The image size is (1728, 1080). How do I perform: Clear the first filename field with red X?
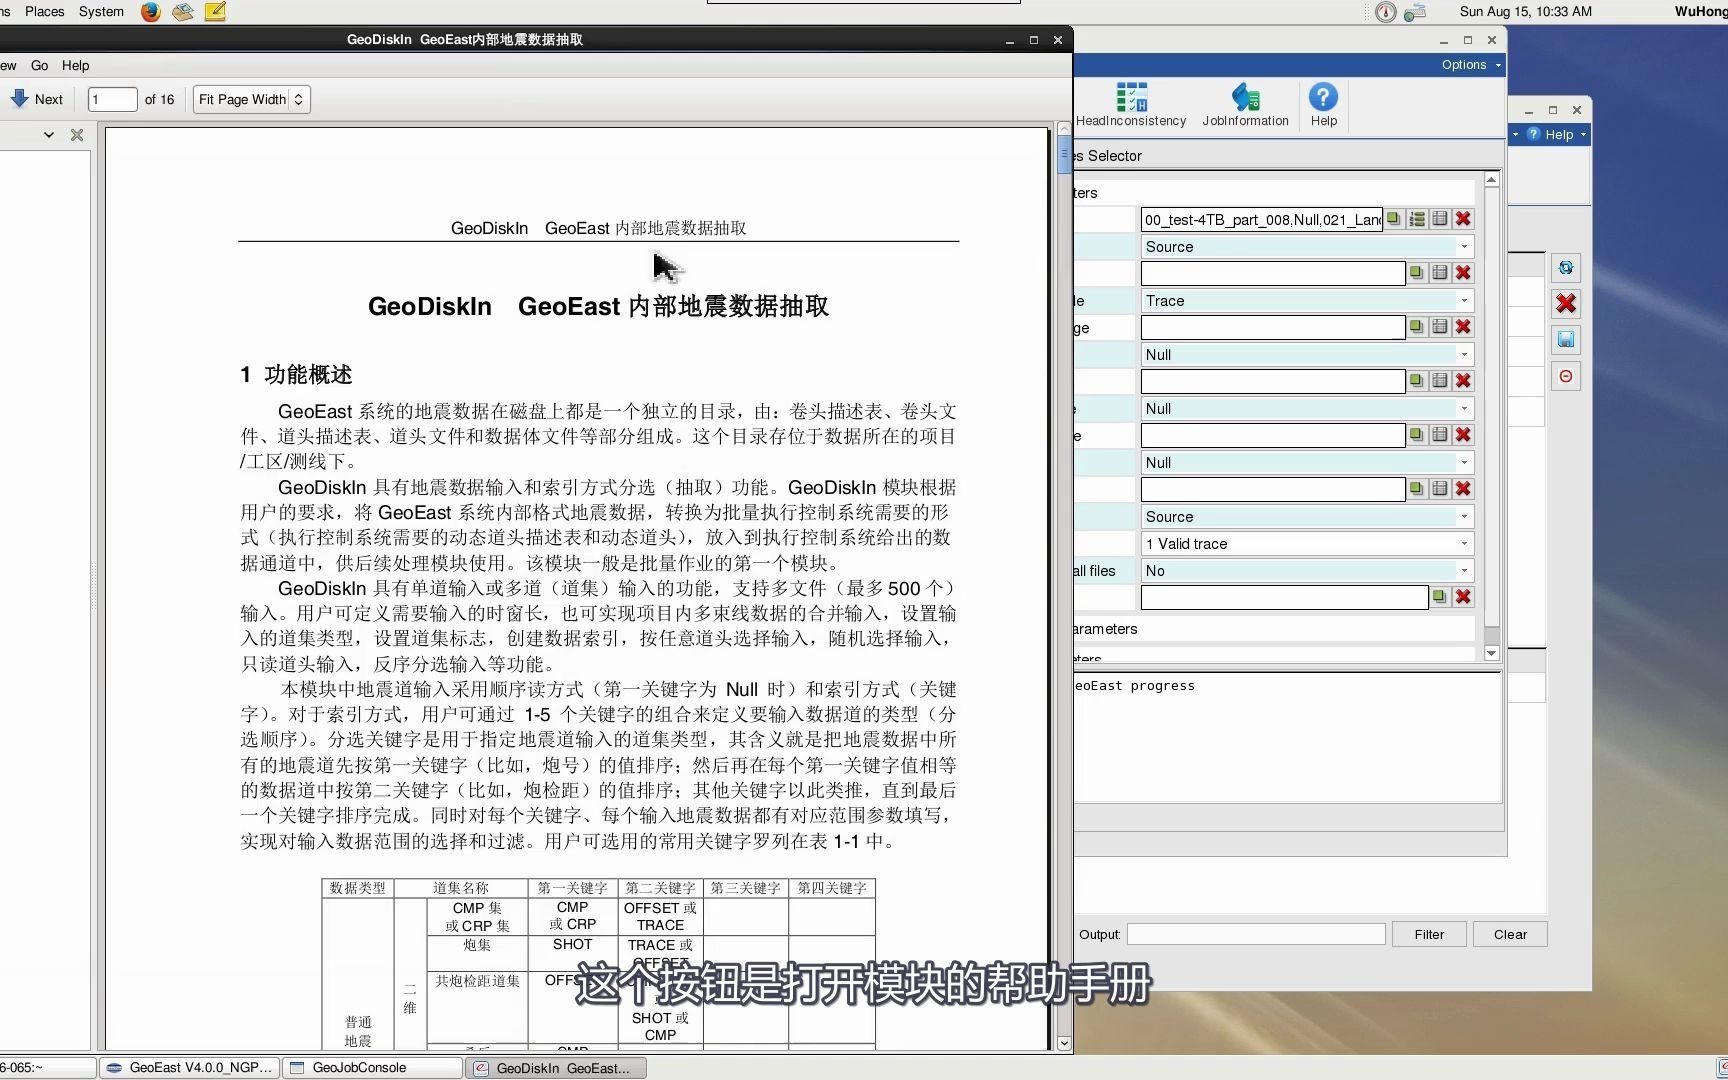[x=1463, y=219]
